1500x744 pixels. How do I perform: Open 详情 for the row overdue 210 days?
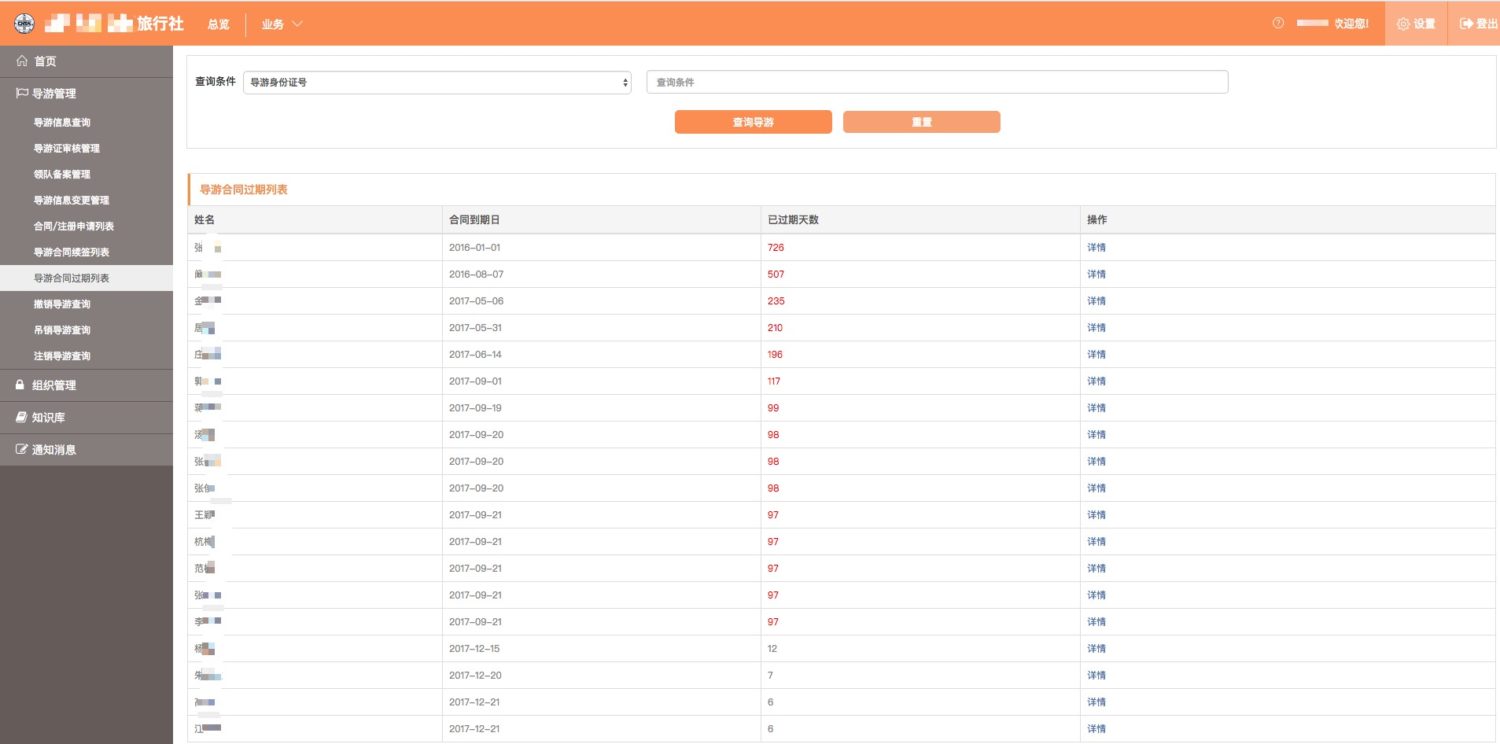[1096, 328]
